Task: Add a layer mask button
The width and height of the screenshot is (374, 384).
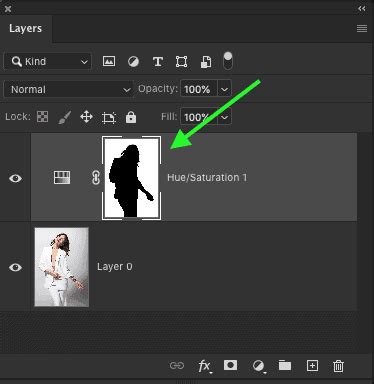Action: (230, 365)
